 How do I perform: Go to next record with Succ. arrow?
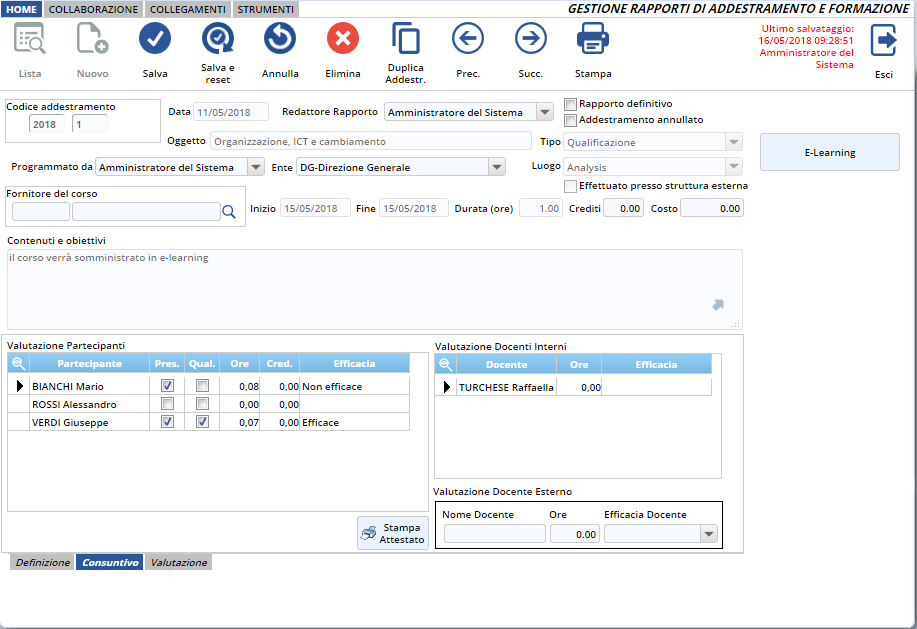[531, 40]
